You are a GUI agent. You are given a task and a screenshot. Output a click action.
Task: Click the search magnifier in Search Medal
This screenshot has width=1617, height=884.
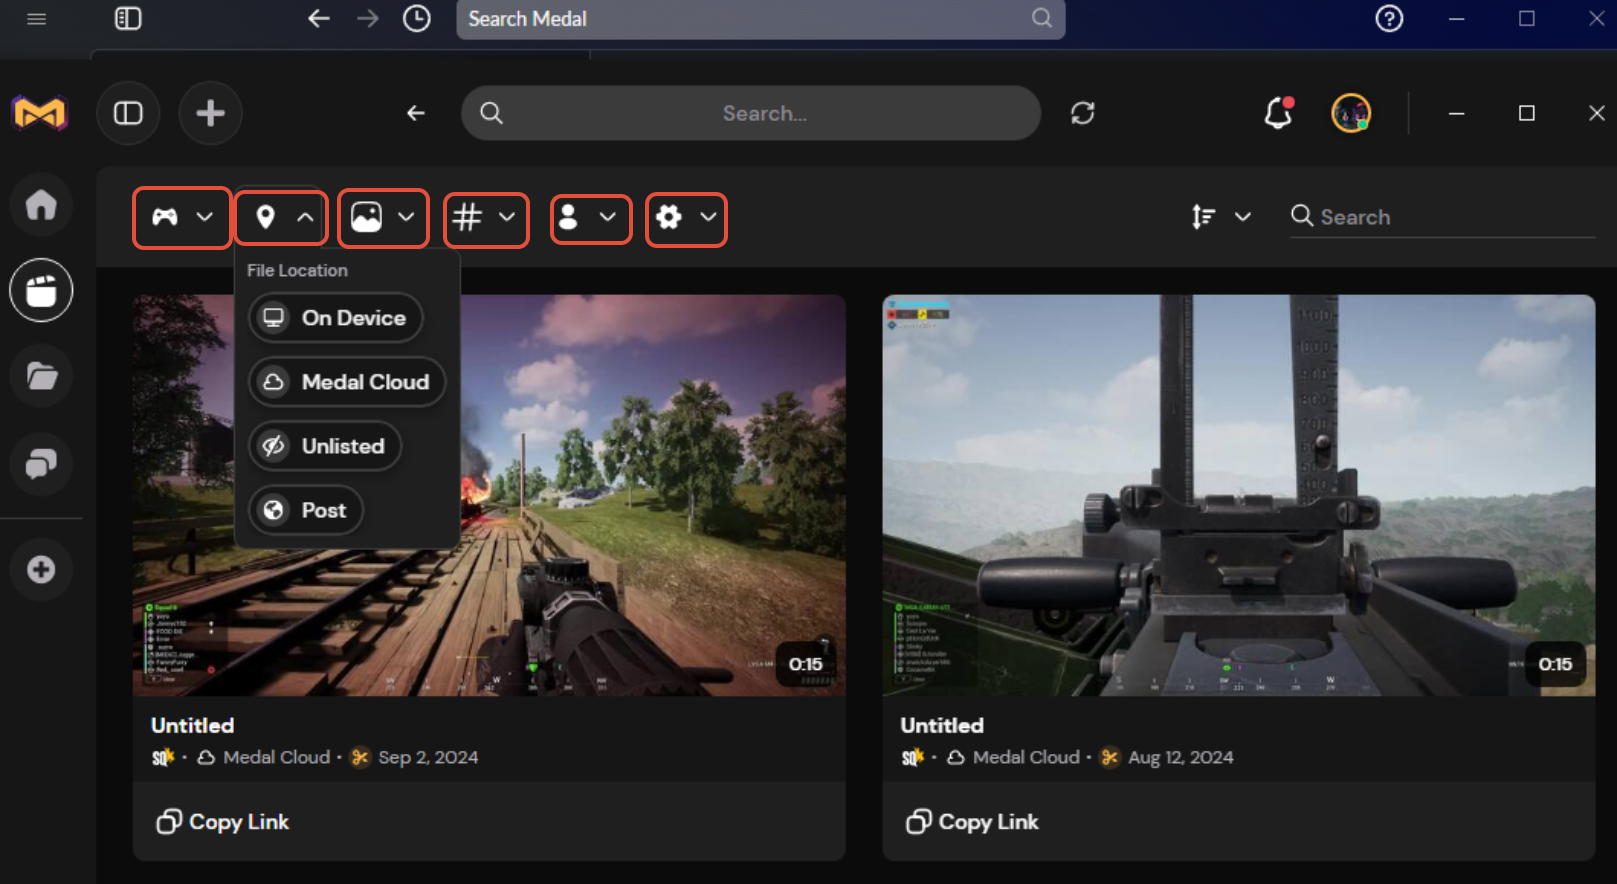pyautogui.click(x=1042, y=19)
